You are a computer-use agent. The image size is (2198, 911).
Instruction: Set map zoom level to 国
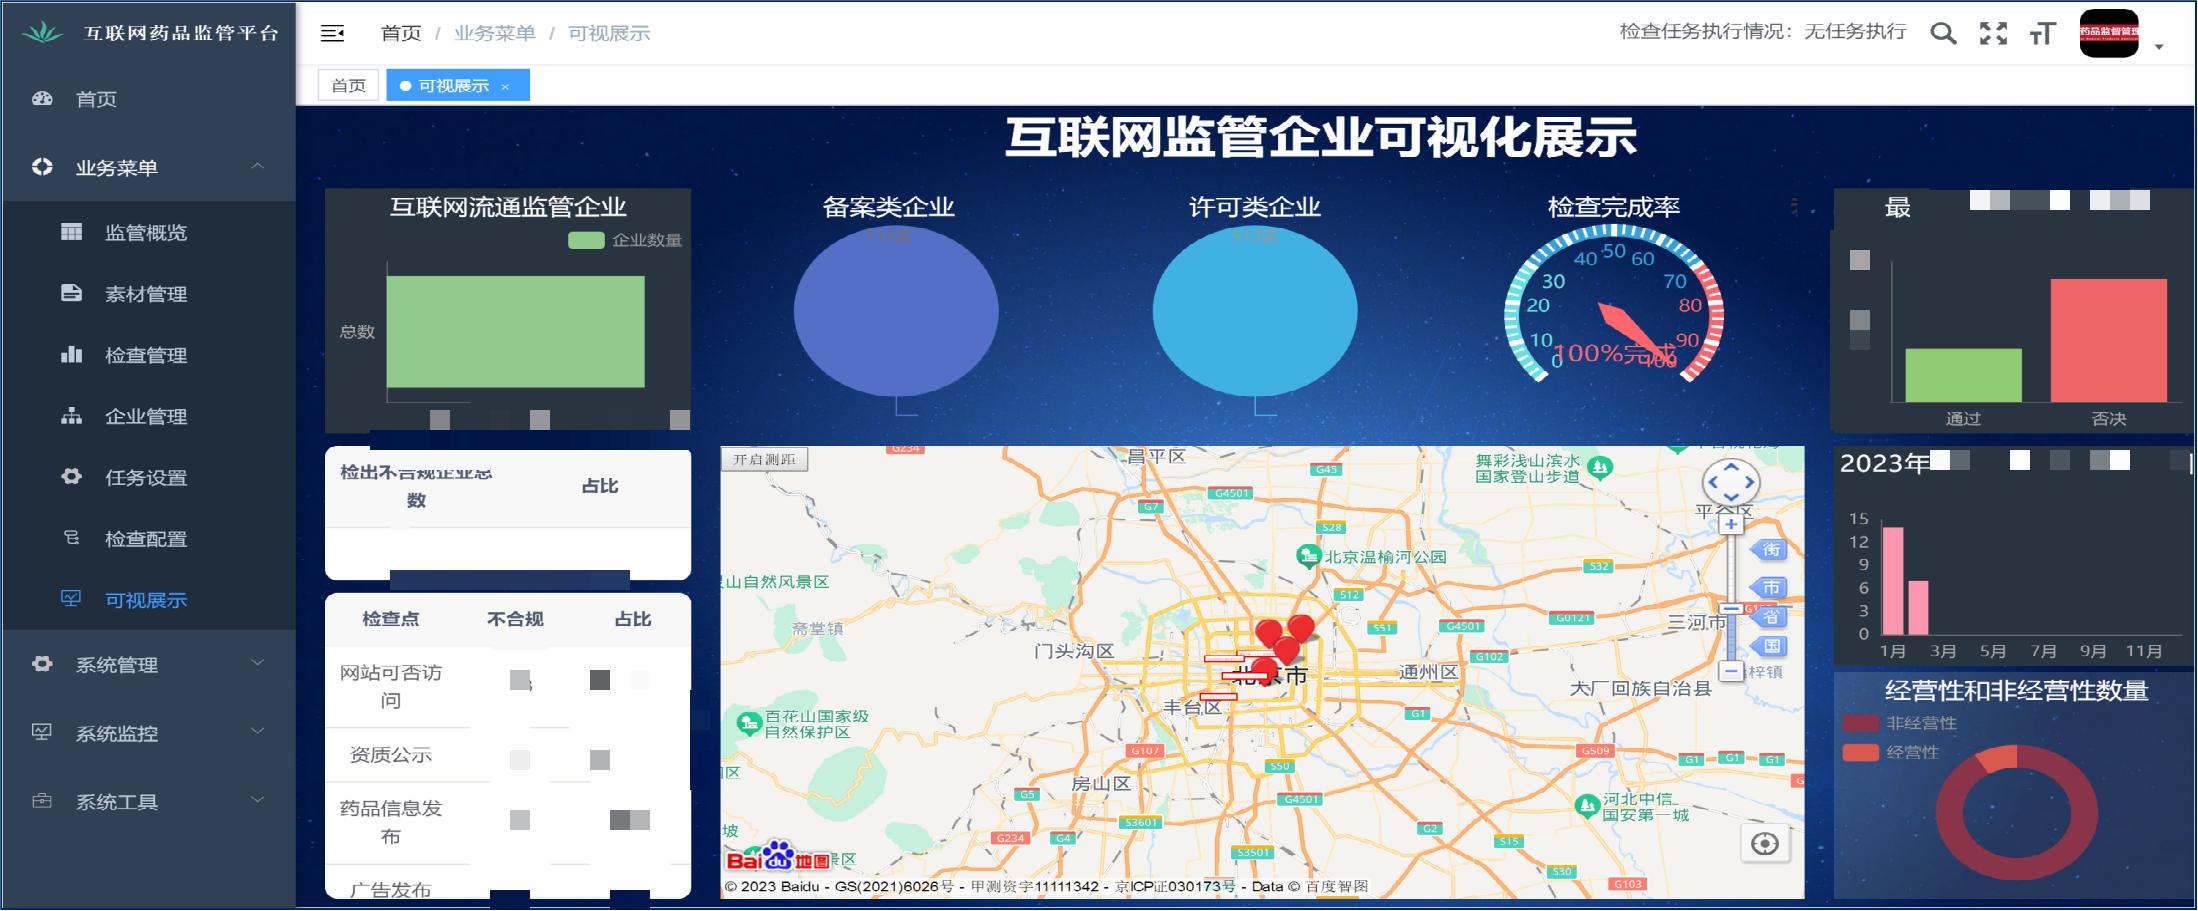click(1770, 646)
